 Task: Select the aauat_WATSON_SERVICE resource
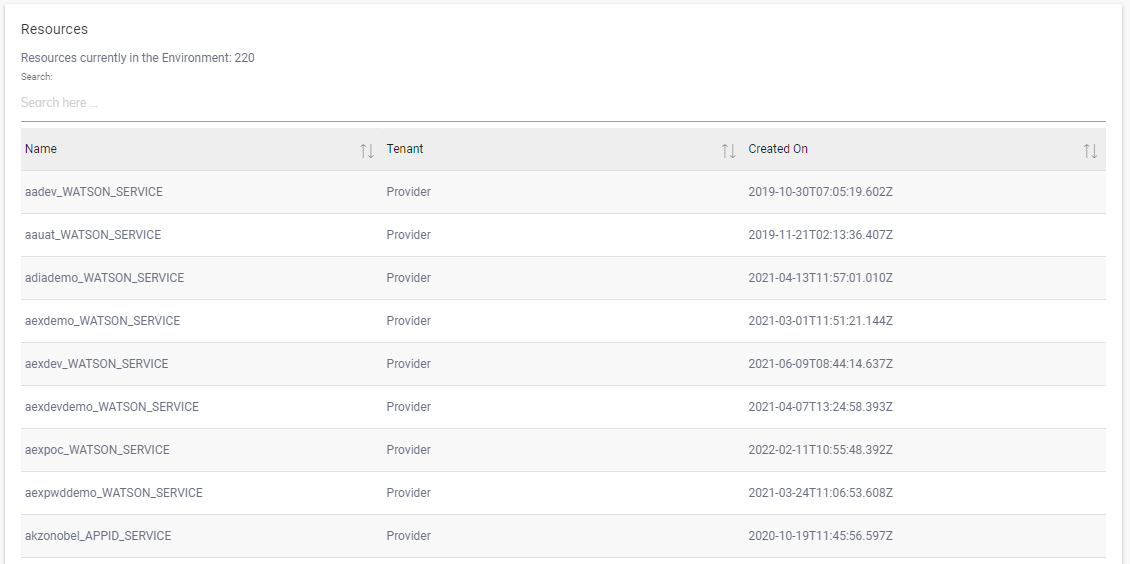click(93, 235)
